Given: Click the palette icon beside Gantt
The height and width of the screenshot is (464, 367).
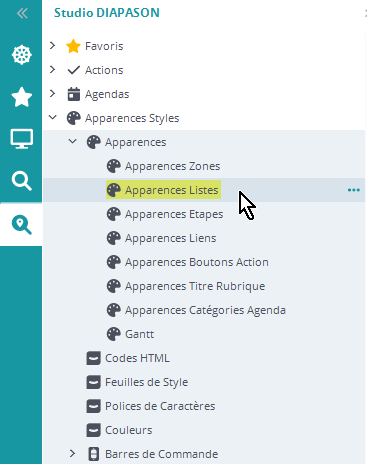Looking at the screenshot, I should [114, 334].
